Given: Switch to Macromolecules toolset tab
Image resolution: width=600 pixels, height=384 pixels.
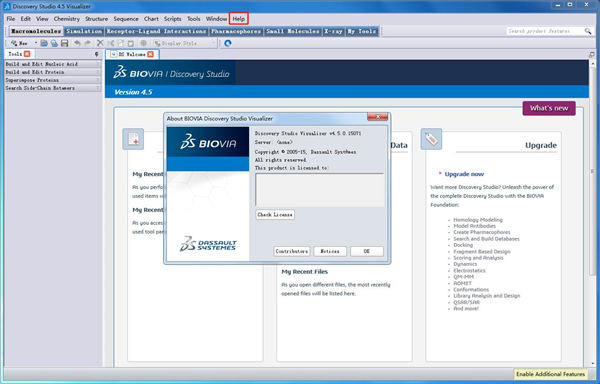Looking at the screenshot, I should (36, 31).
